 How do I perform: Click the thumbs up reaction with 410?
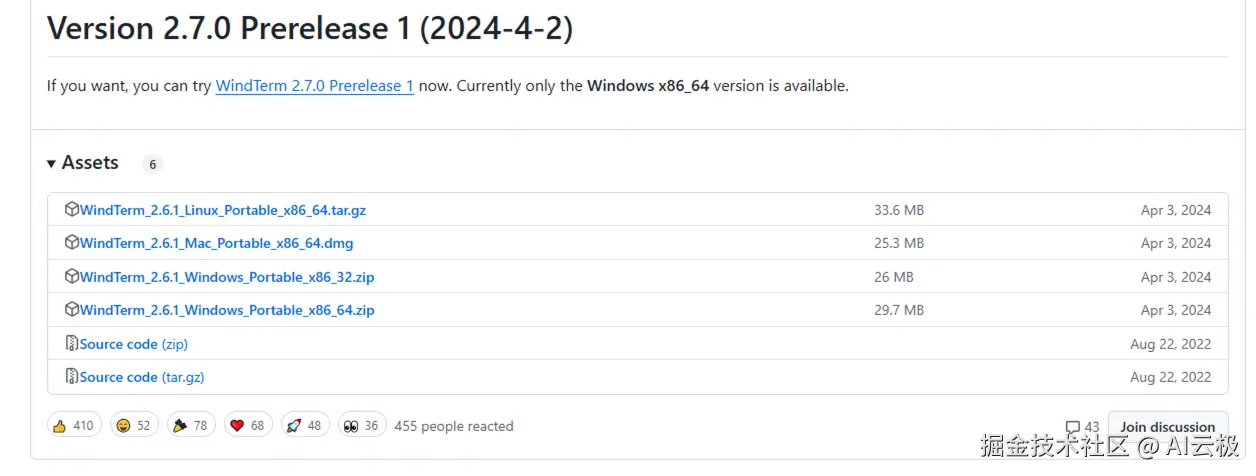(73, 426)
